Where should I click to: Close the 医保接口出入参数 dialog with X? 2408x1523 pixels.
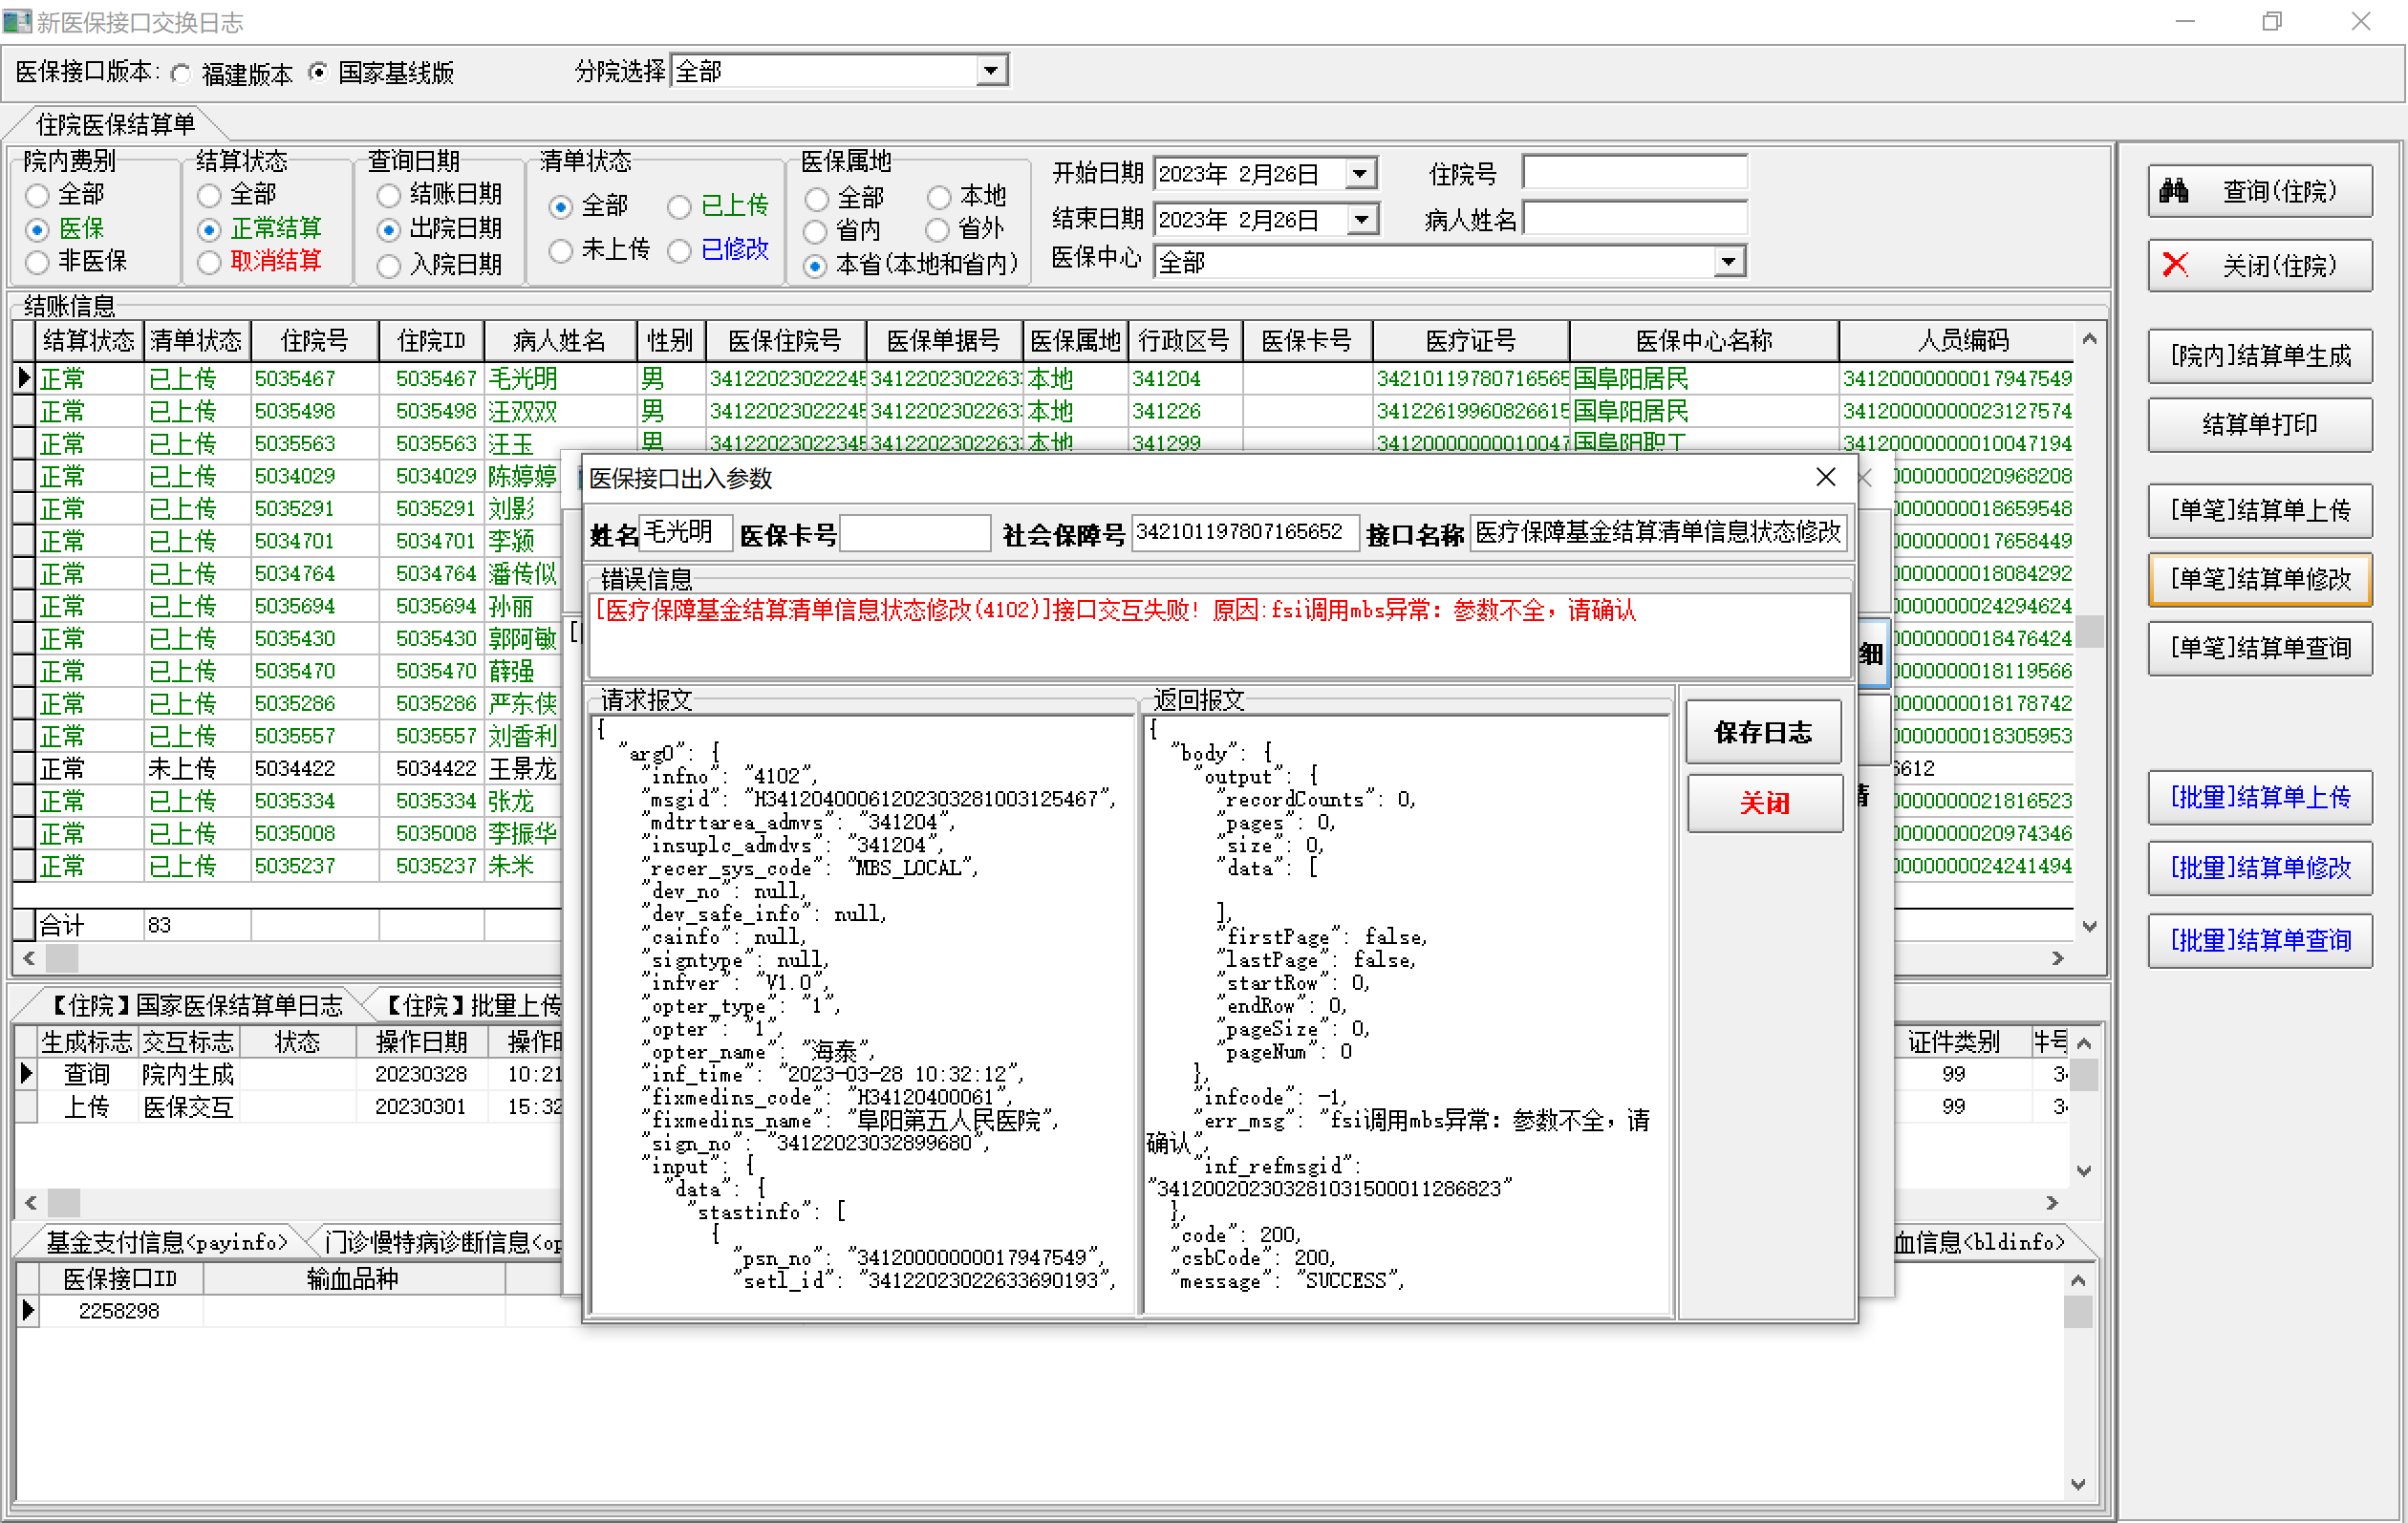pyautogui.click(x=1825, y=477)
